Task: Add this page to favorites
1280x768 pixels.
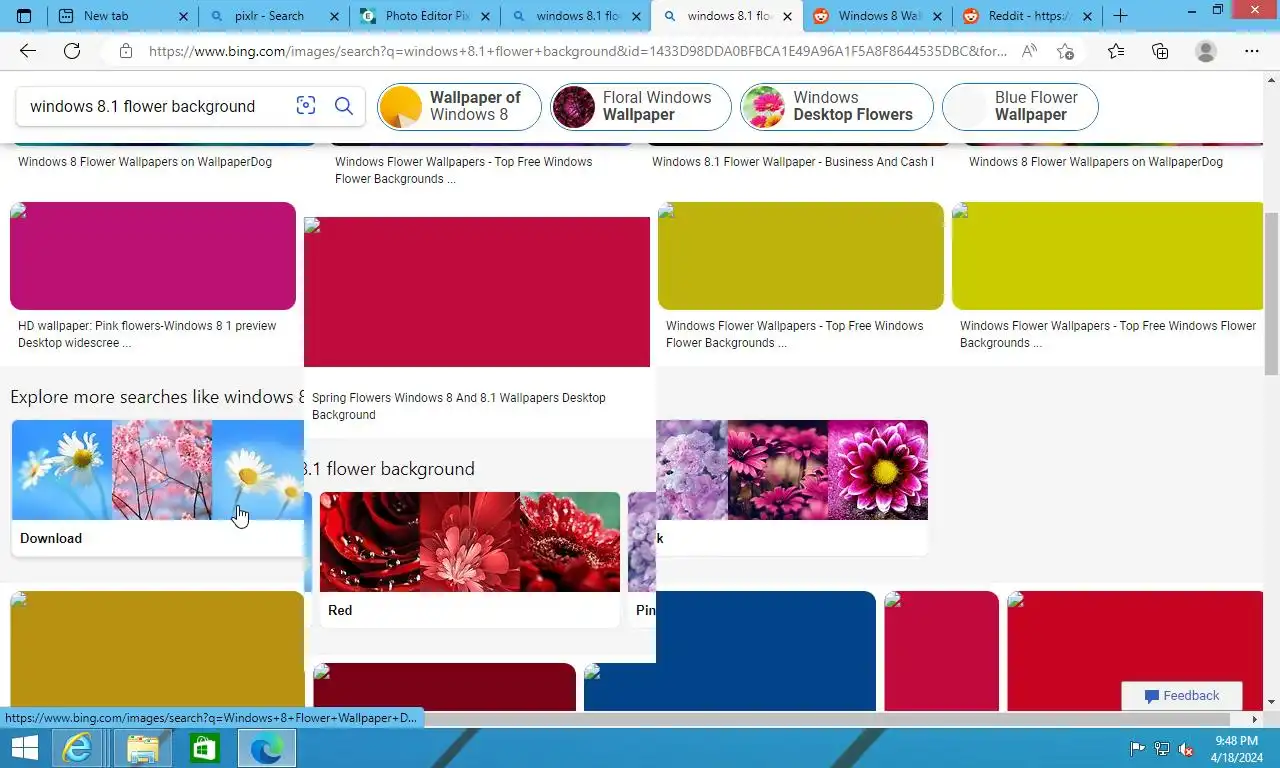Action: point(1066,51)
